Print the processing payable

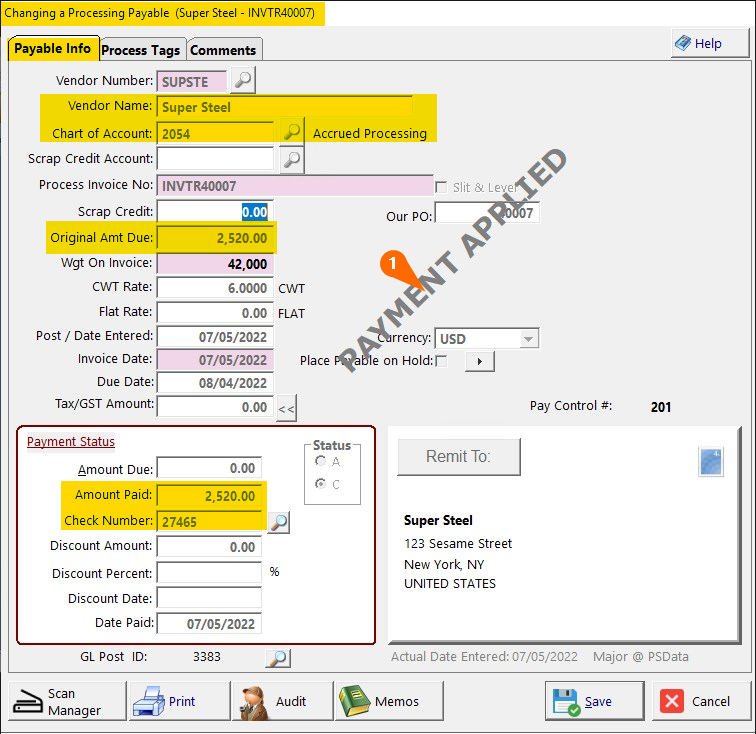tap(179, 701)
